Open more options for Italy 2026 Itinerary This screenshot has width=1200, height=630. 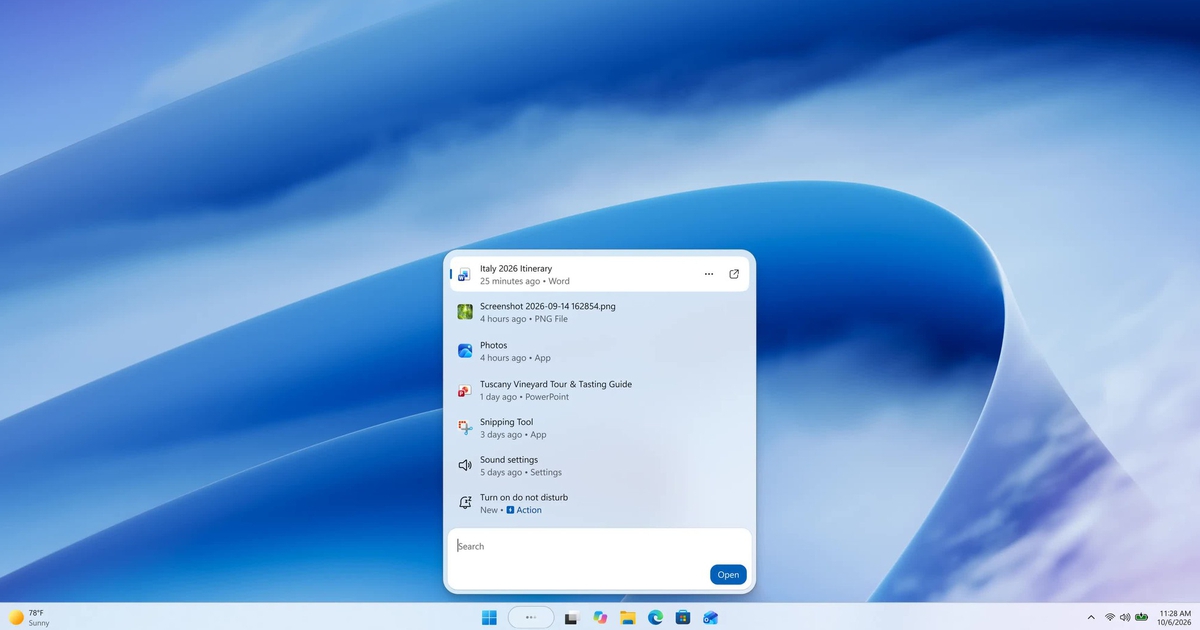point(709,274)
